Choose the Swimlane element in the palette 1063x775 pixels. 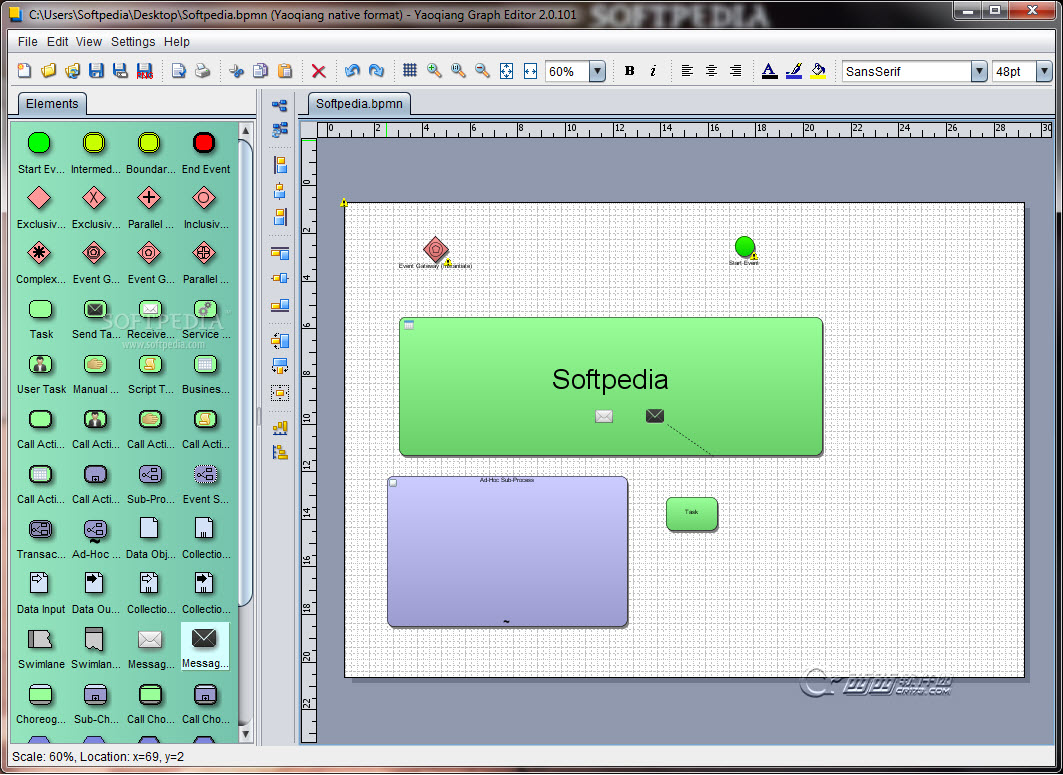point(41,640)
